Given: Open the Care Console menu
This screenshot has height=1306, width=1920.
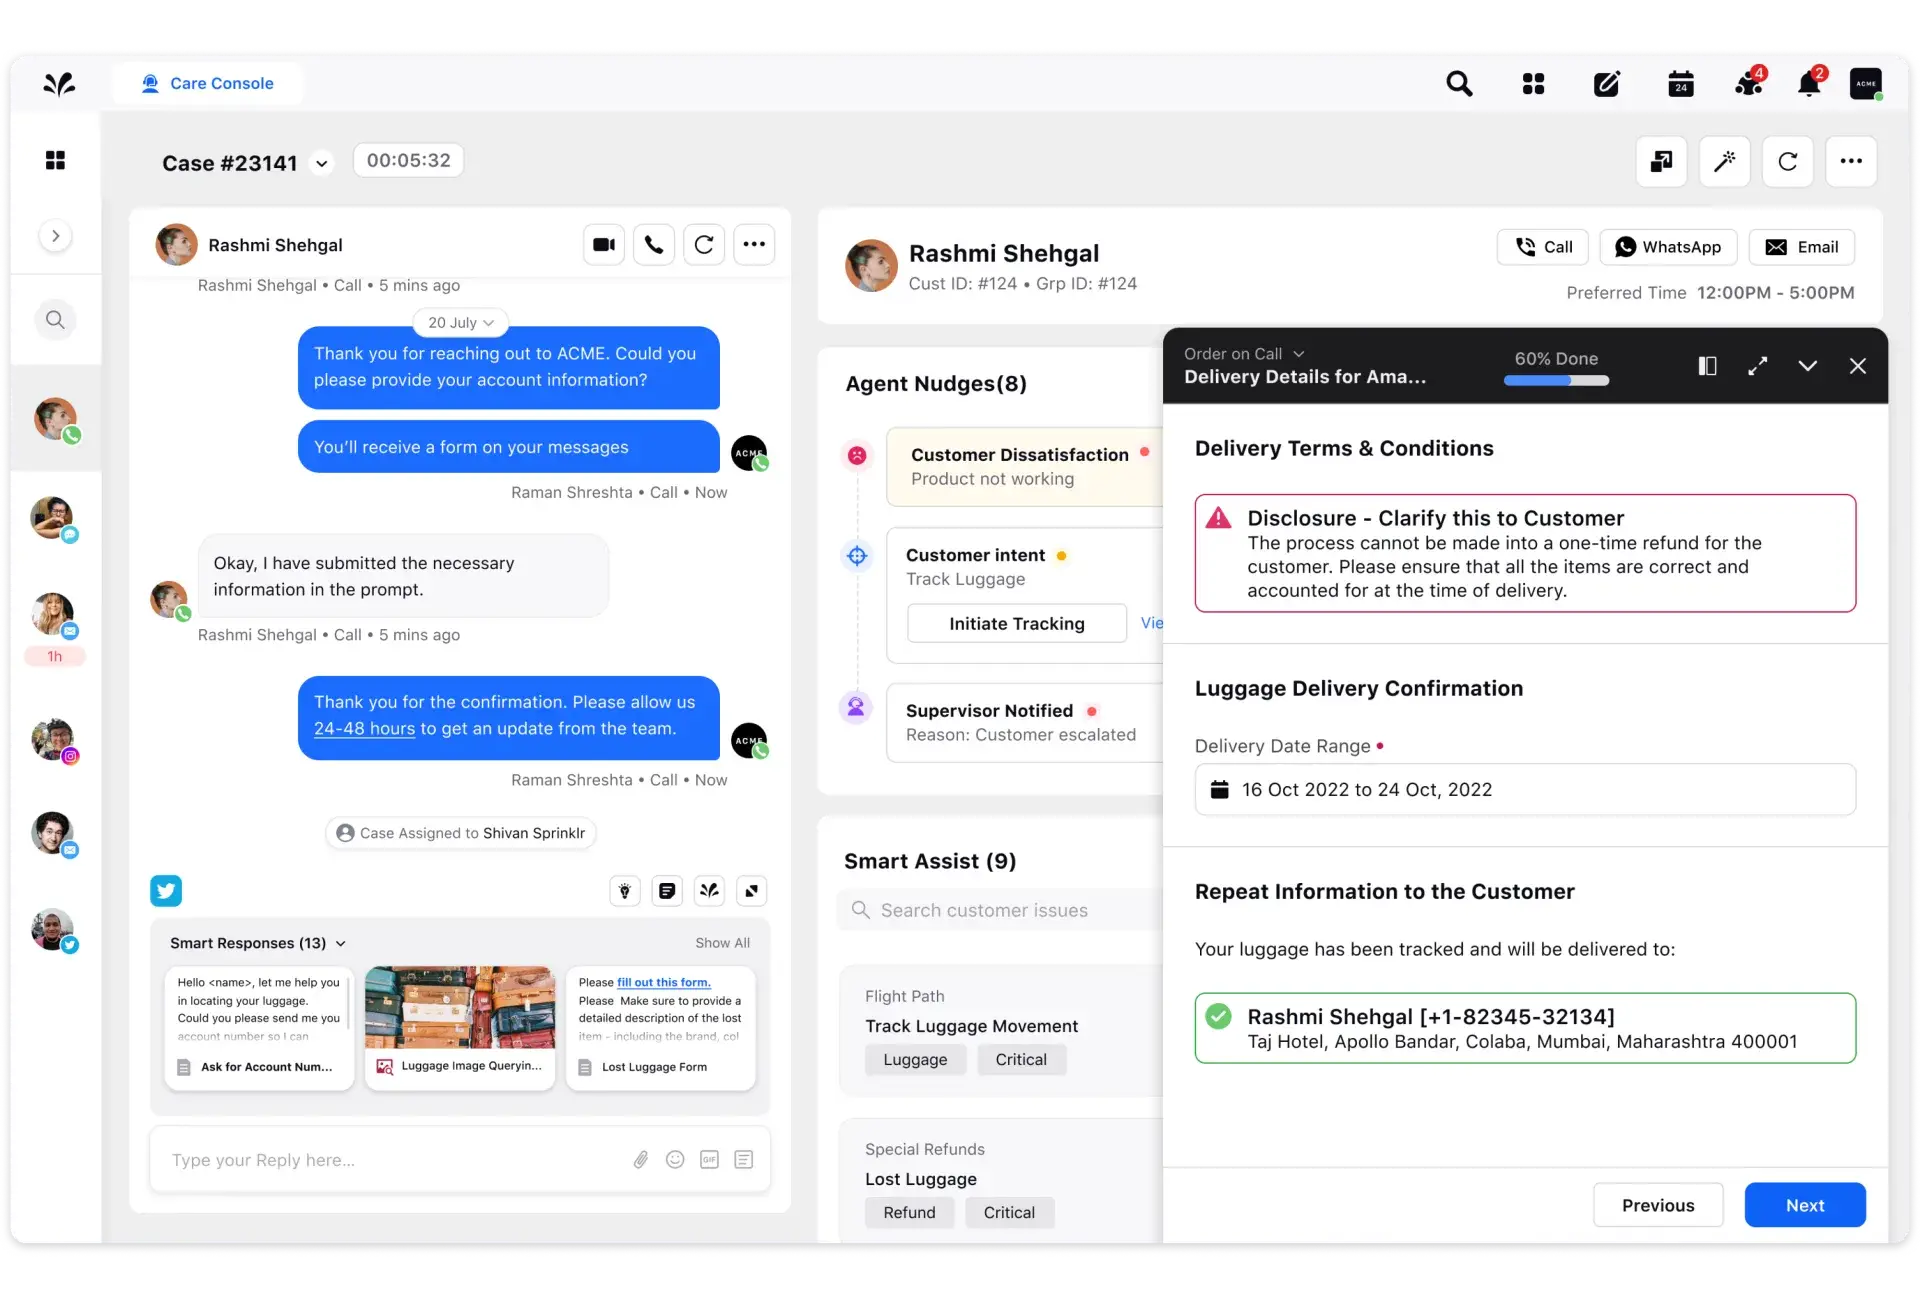Looking at the screenshot, I should (x=207, y=83).
